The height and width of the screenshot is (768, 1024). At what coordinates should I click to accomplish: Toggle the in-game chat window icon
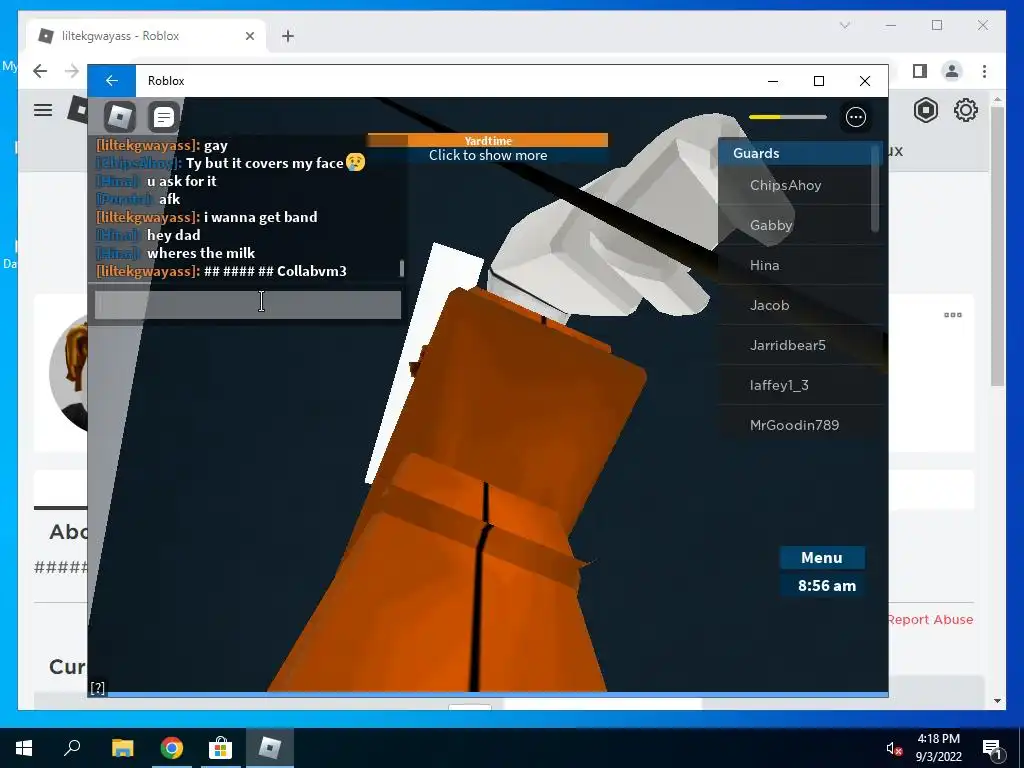(163, 117)
